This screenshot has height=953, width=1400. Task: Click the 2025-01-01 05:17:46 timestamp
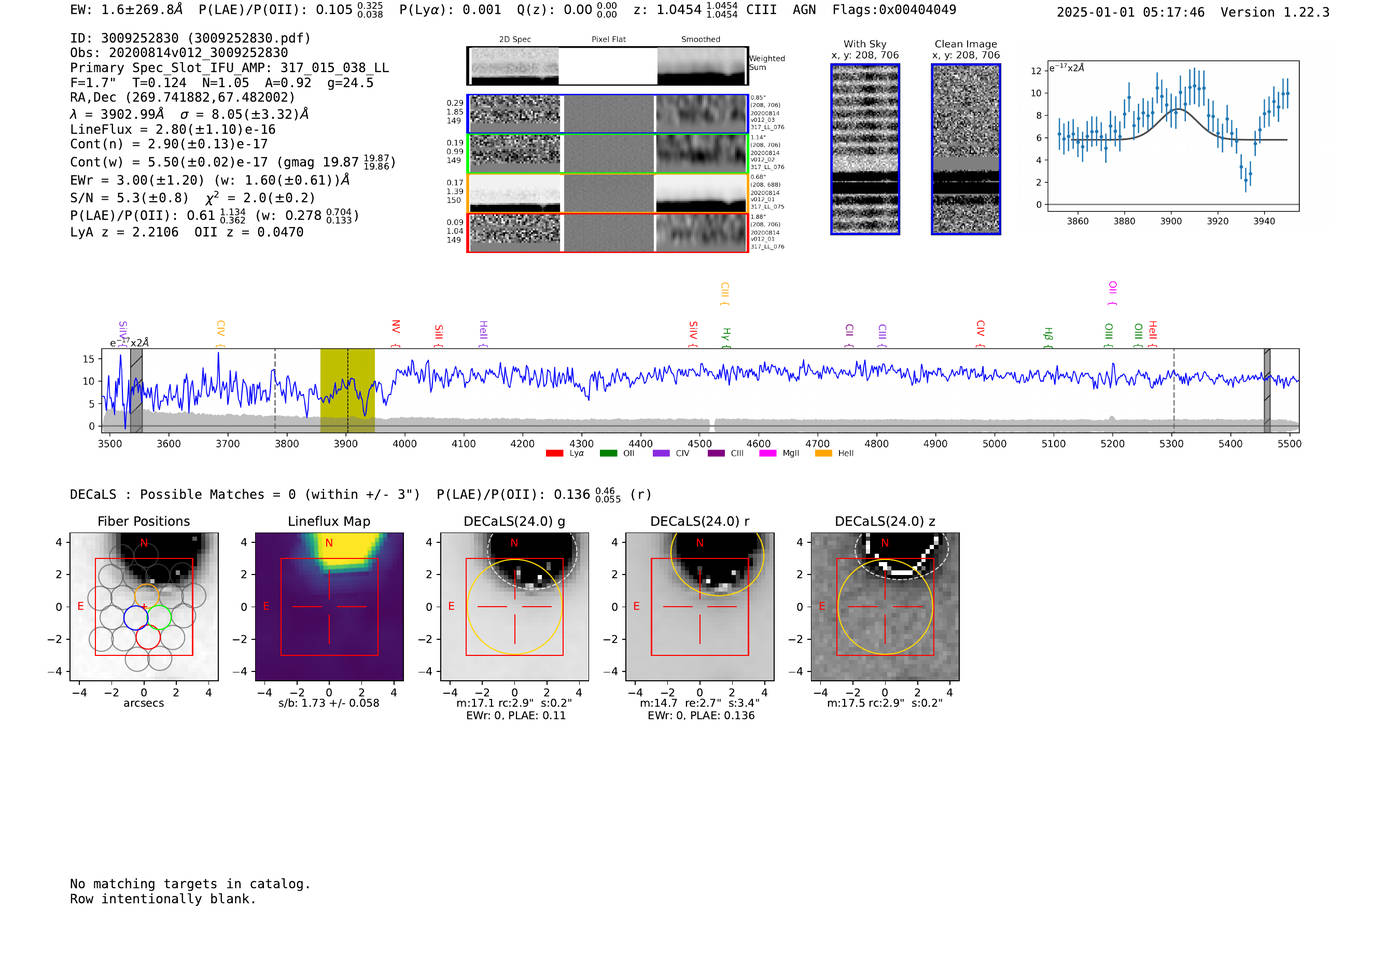pos(1131,12)
